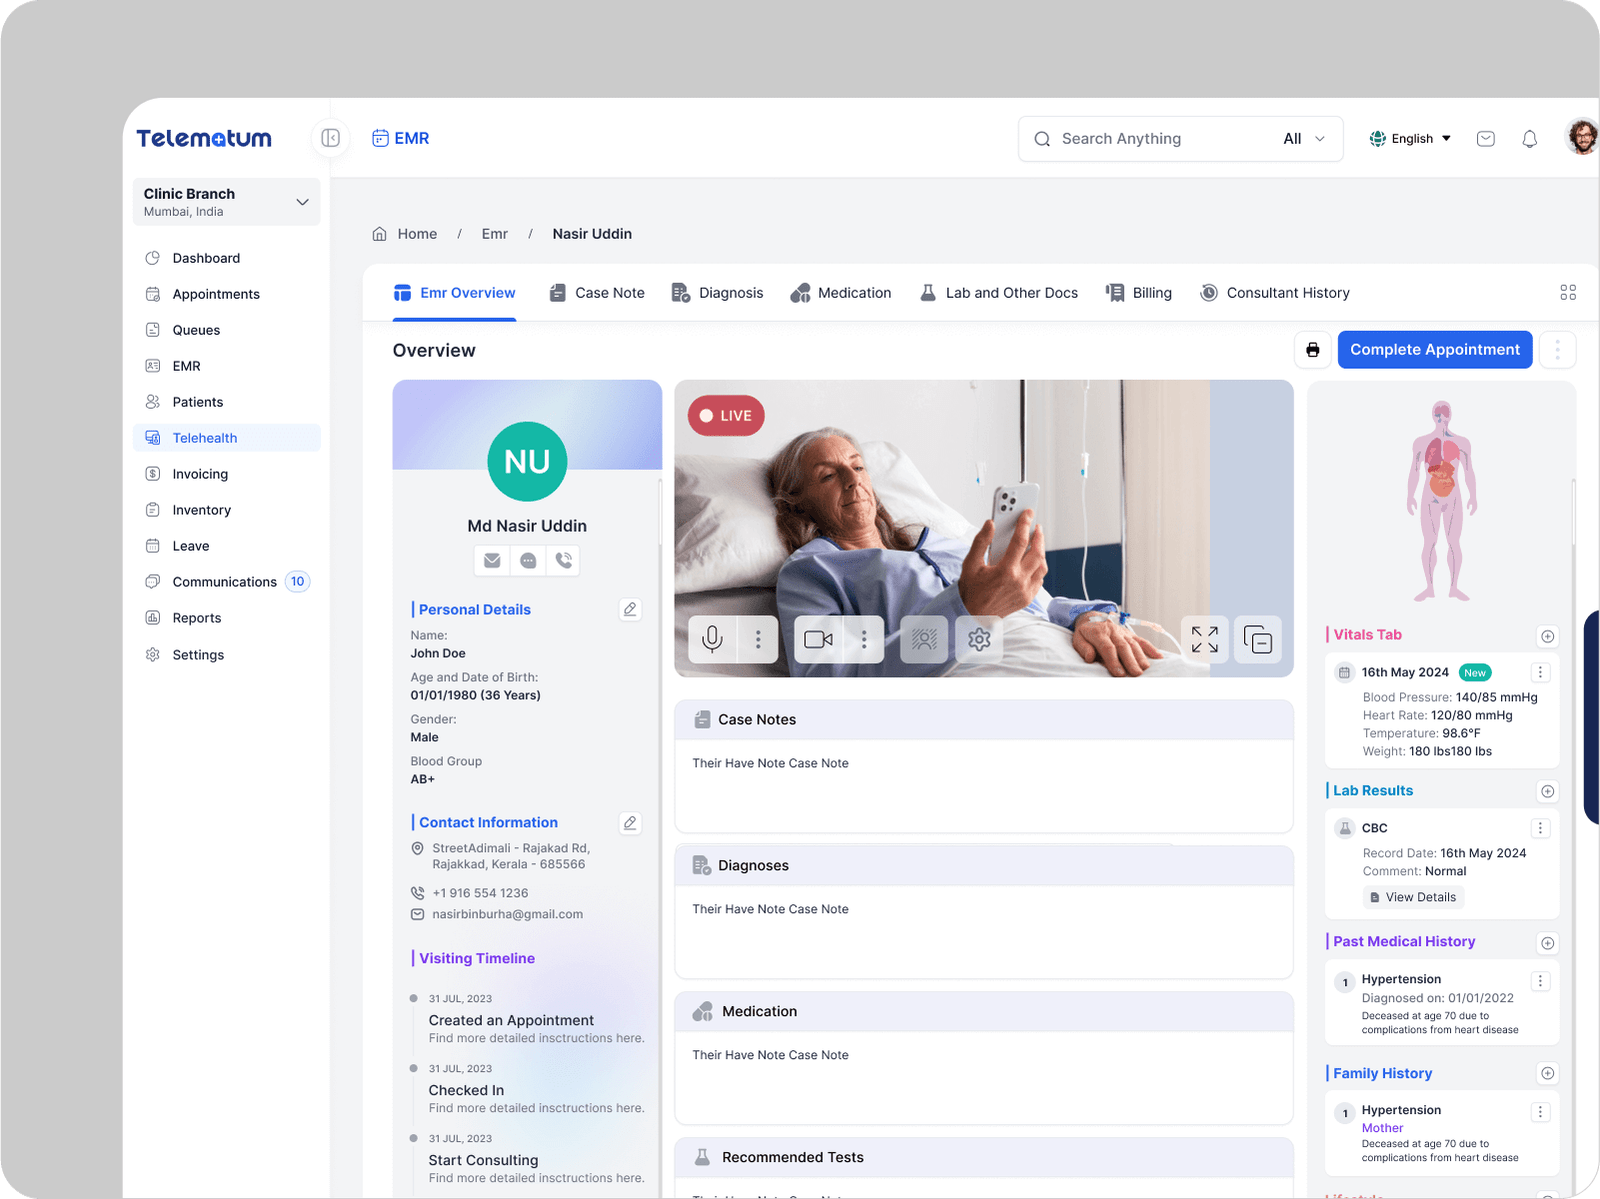1600x1199 pixels.
Task: Expand the Clinic Branch dropdown
Action: [x=302, y=202]
